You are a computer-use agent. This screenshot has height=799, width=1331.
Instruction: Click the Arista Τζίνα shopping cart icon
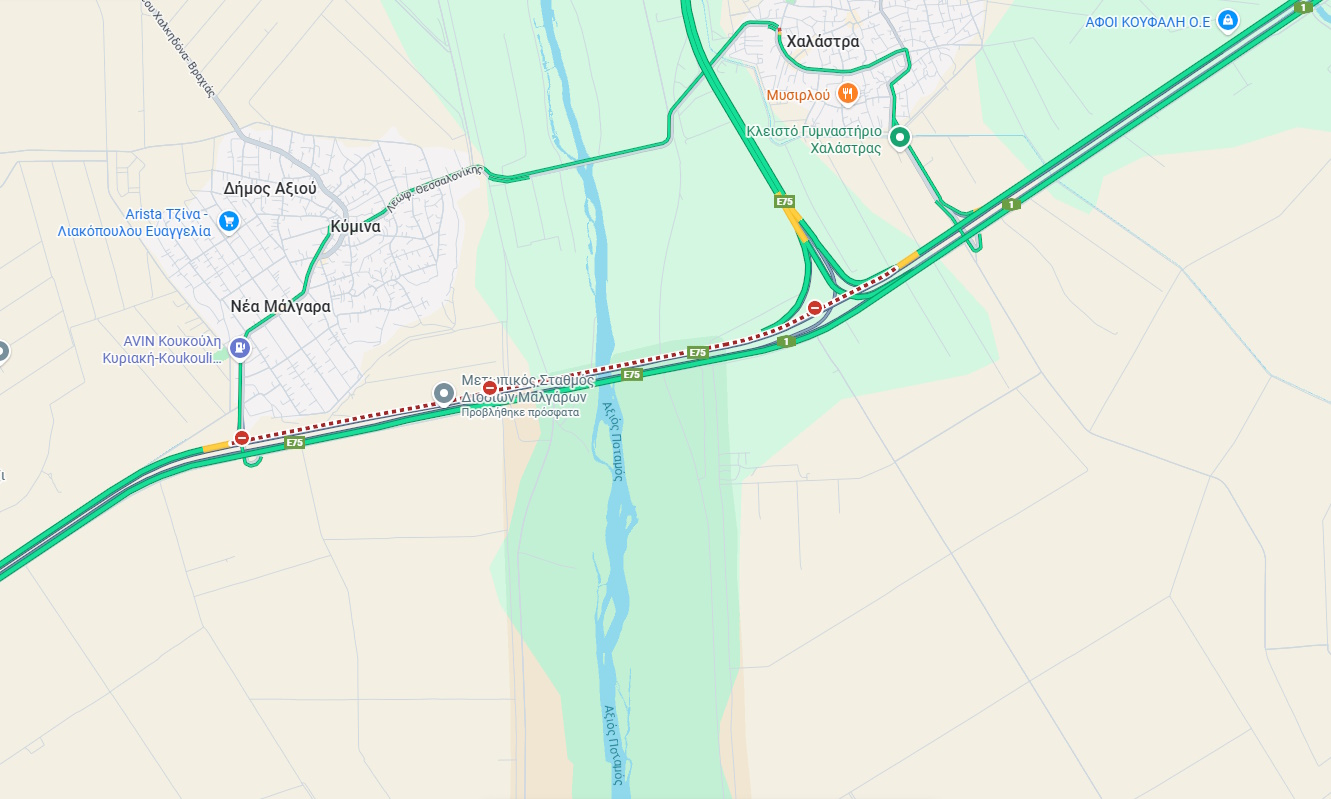229,221
